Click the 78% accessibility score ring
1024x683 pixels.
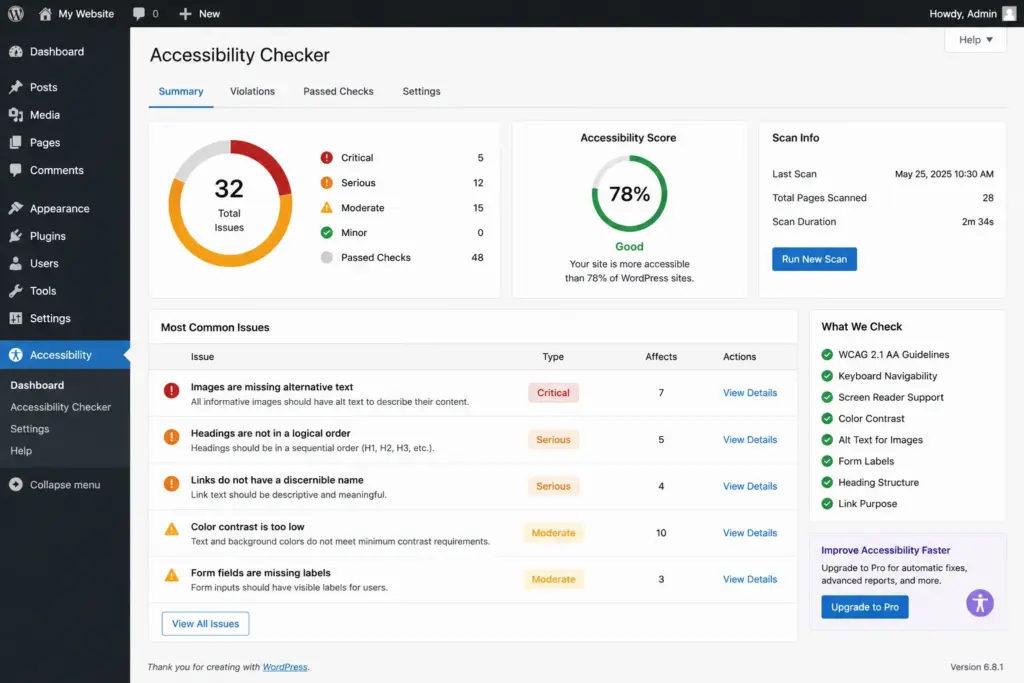point(630,193)
